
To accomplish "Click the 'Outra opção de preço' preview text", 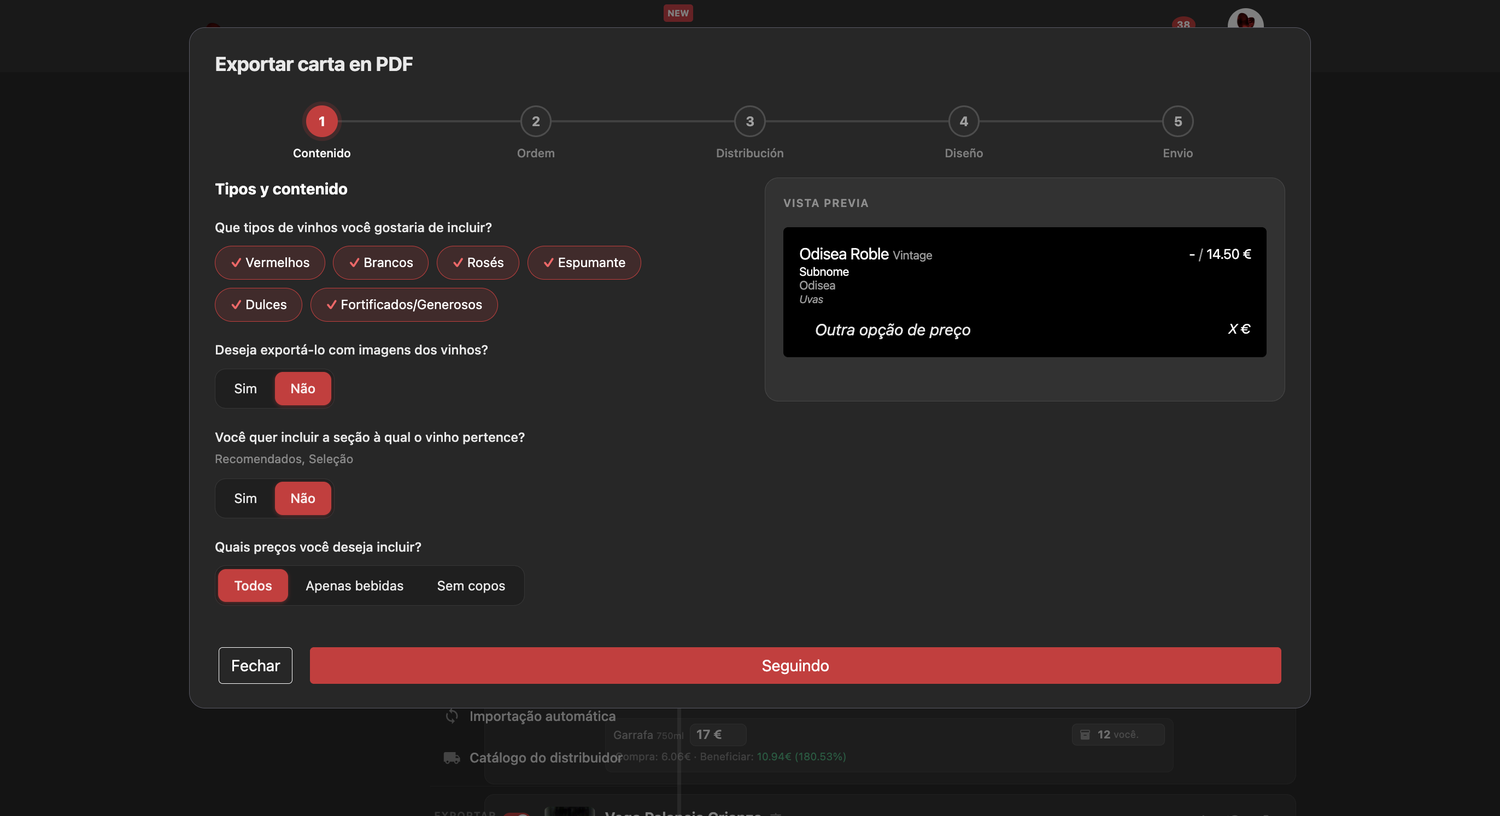I will (x=893, y=330).
